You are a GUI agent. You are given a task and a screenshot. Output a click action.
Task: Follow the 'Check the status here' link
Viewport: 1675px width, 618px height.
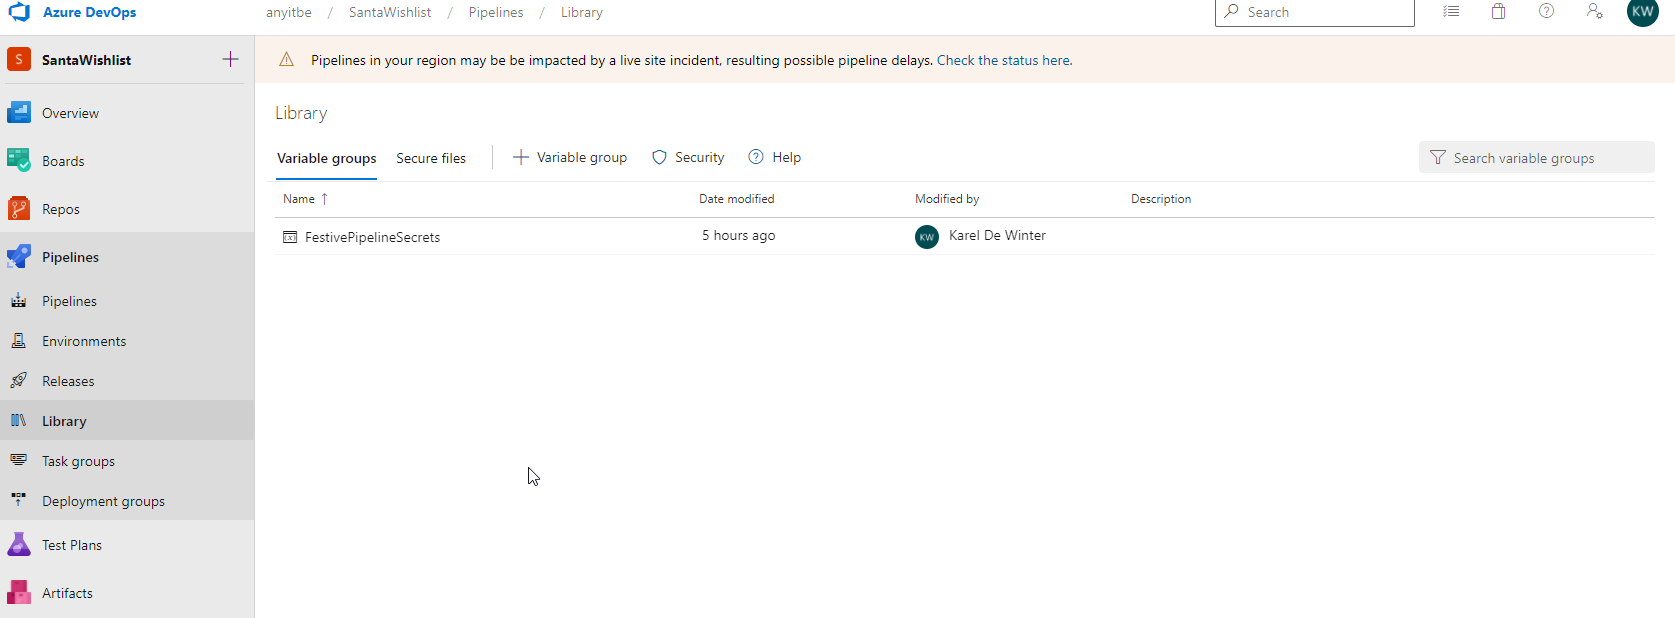1003,60
